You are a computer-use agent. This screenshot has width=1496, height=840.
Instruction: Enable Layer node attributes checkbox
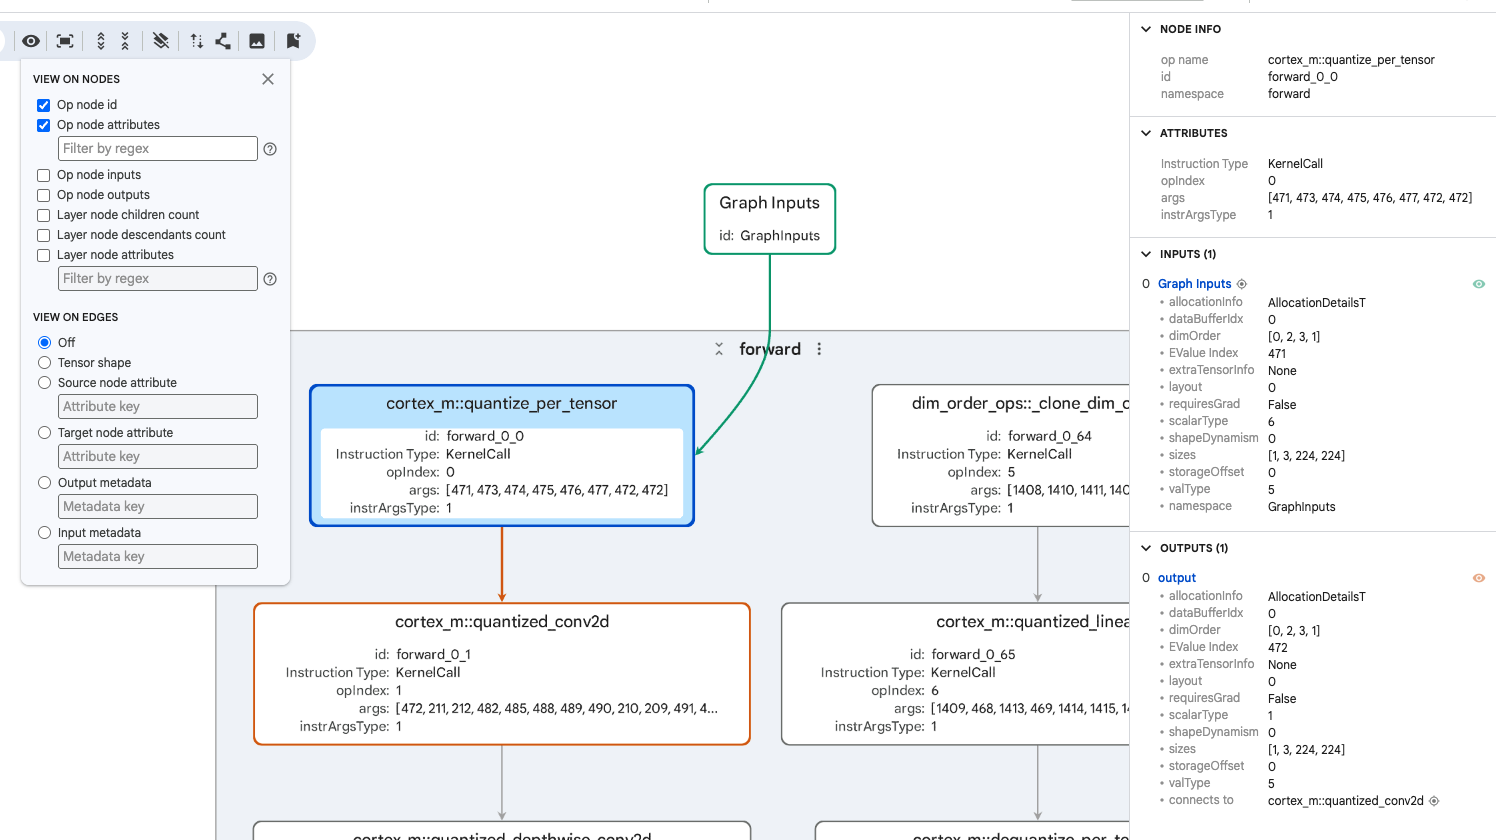coord(44,255)
